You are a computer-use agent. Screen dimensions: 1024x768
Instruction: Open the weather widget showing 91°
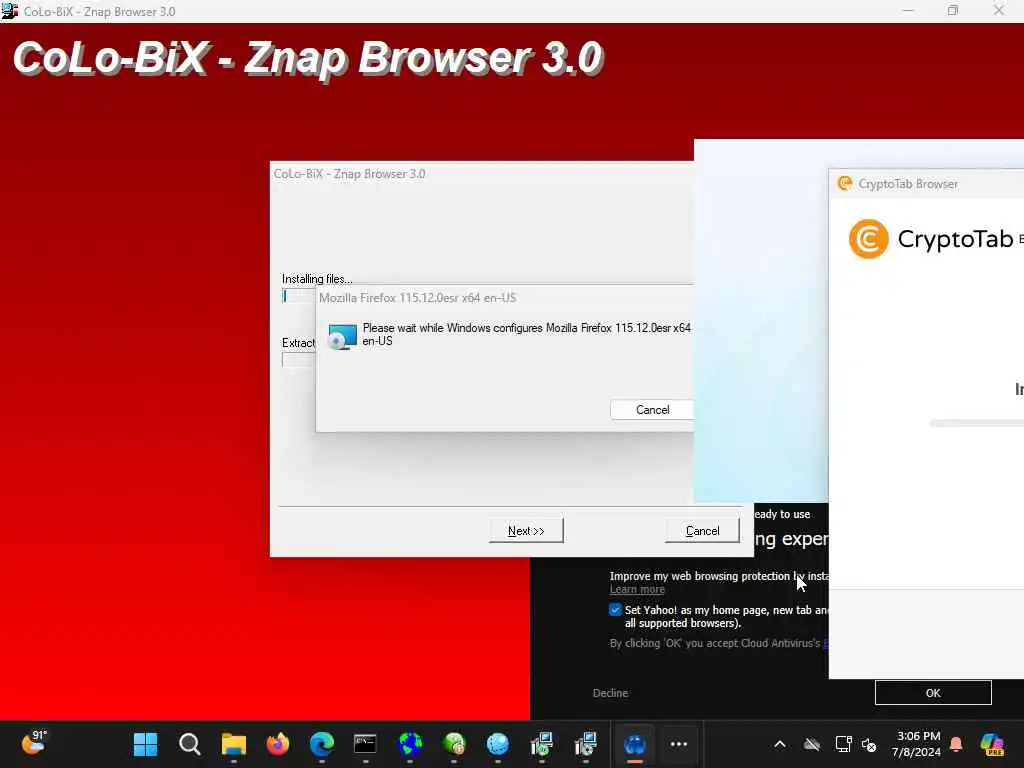[33, 743]
